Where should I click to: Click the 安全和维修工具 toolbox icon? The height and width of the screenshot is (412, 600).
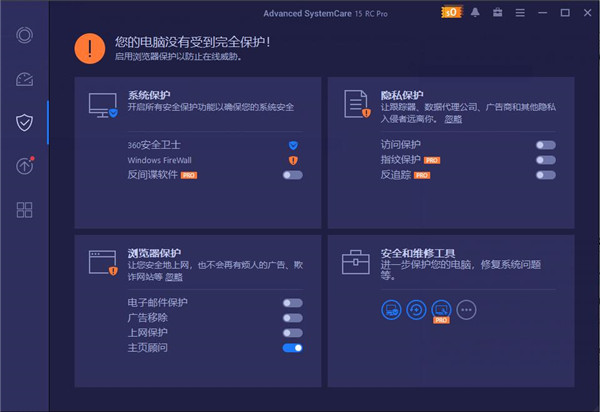pyautogui.click(x=356, y=262)
